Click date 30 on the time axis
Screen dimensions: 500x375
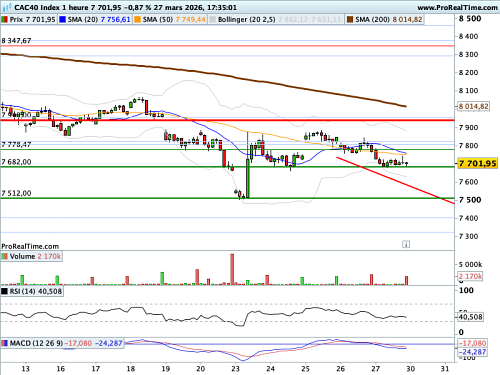(x=411, y=369)
